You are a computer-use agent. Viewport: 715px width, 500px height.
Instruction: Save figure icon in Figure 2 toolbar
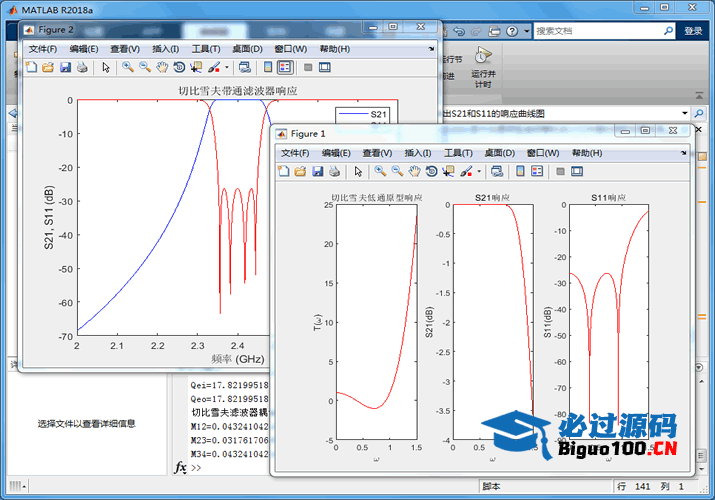pos(65,67)
